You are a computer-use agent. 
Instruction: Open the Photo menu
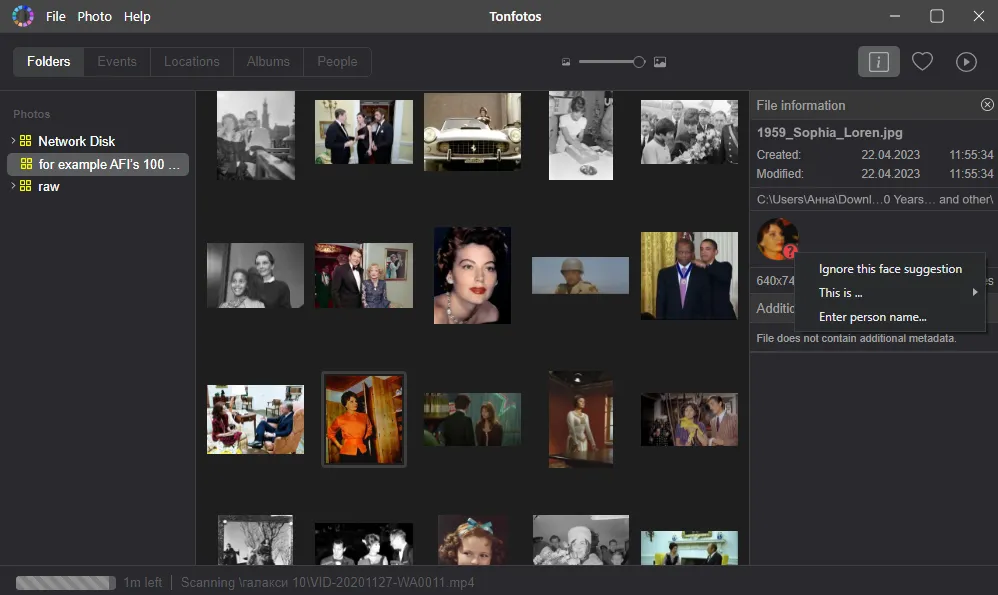coord(94,17)
